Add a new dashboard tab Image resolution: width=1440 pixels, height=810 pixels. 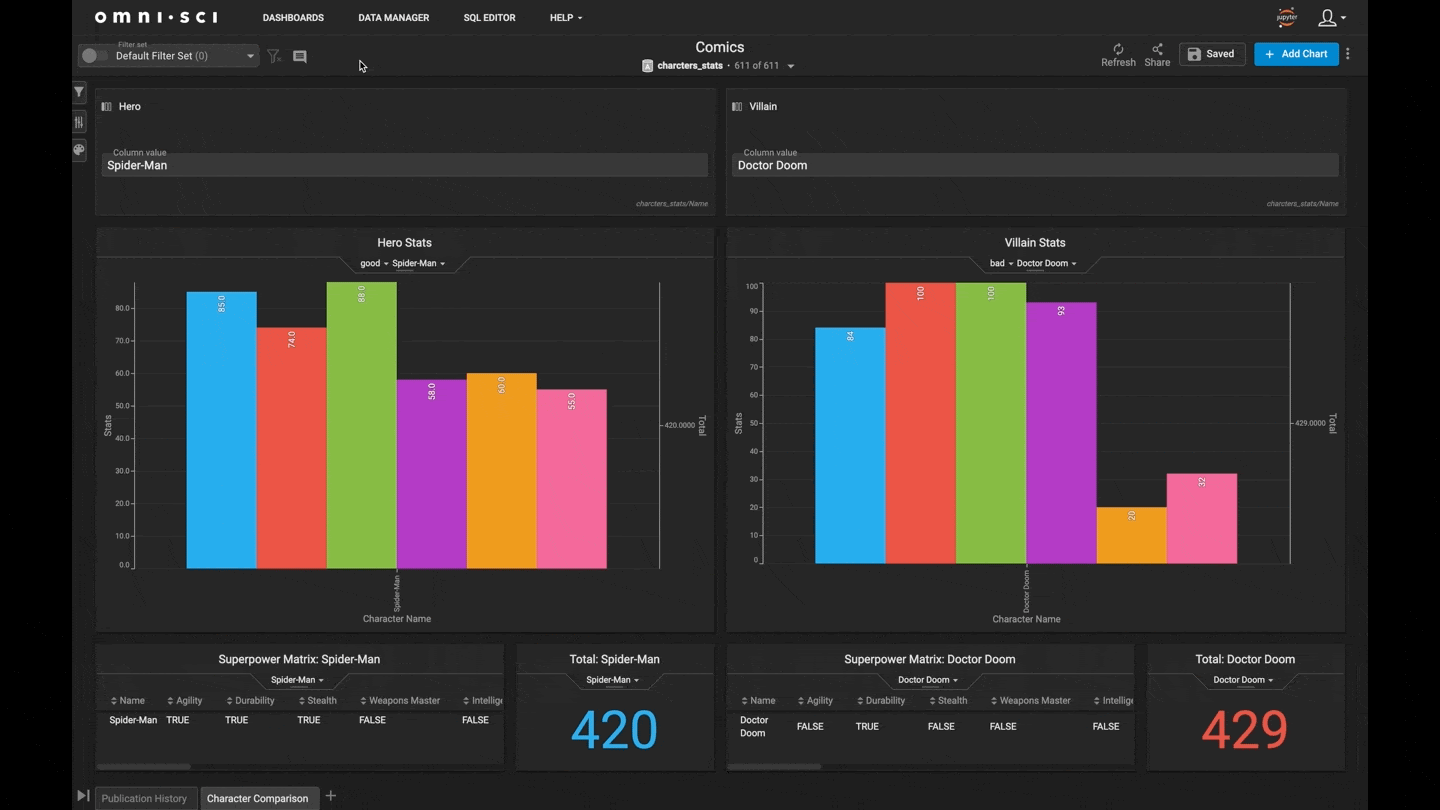click(x=330, y=796)
